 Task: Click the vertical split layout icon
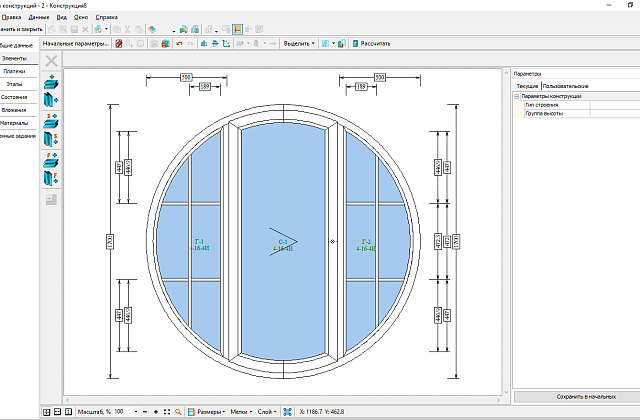point(69,412)
